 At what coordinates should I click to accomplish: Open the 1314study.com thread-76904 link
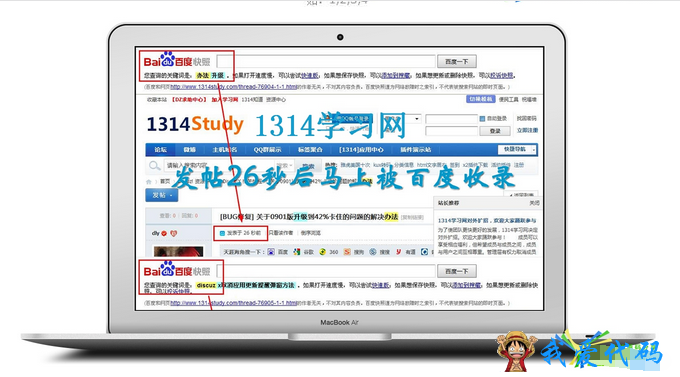(233, 87)
